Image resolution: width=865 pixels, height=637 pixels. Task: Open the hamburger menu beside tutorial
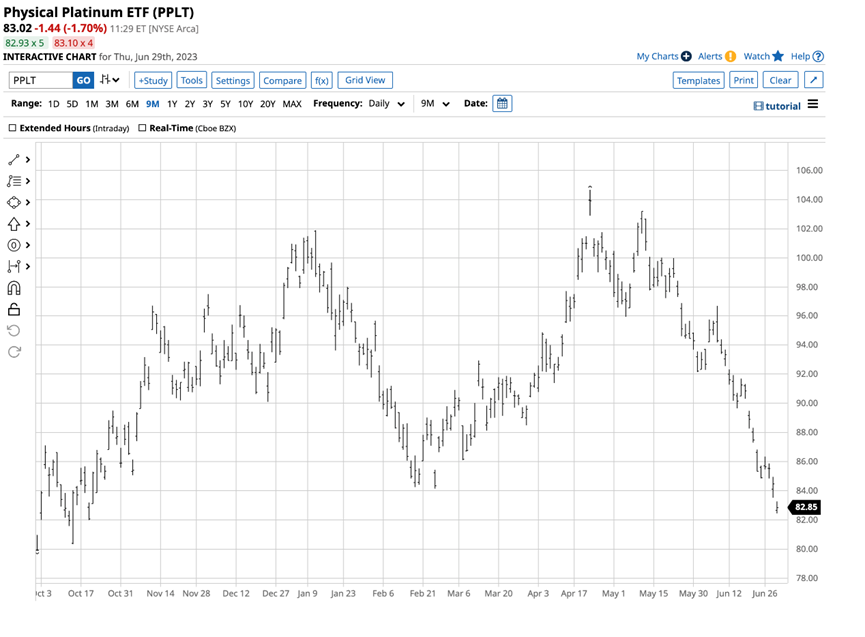813,104
